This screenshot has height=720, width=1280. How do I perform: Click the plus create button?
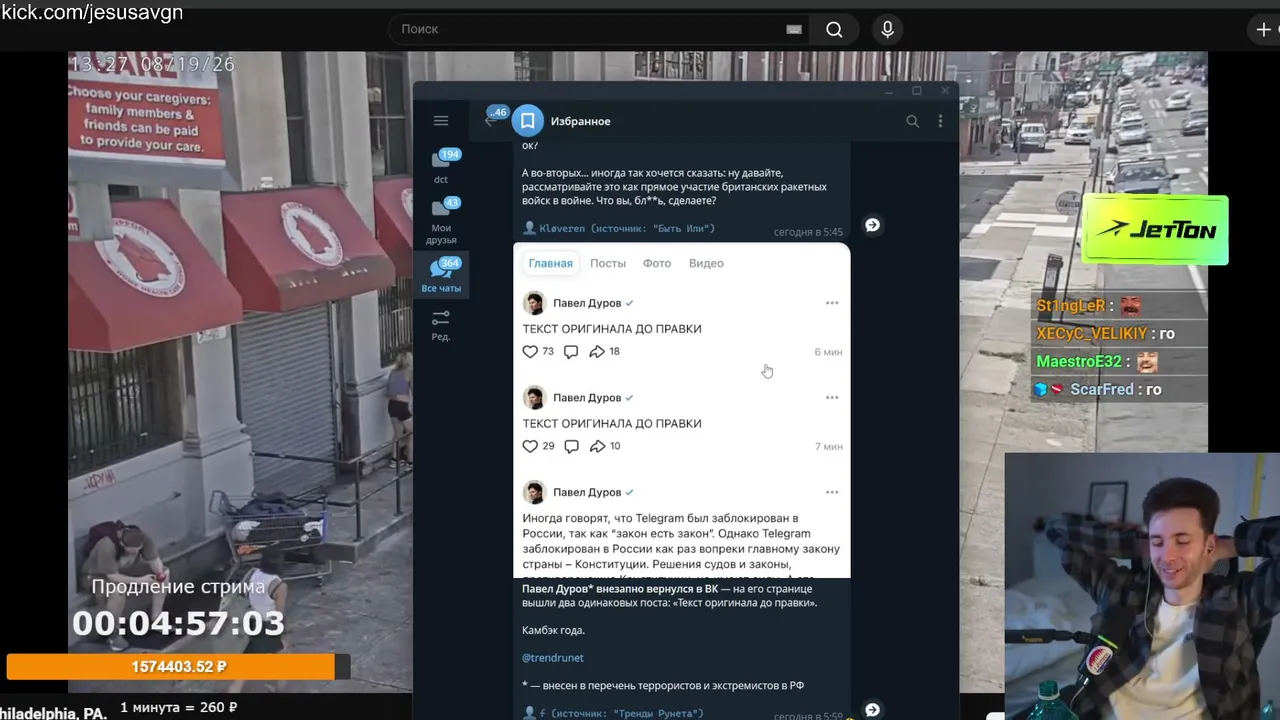(1264, 29)
